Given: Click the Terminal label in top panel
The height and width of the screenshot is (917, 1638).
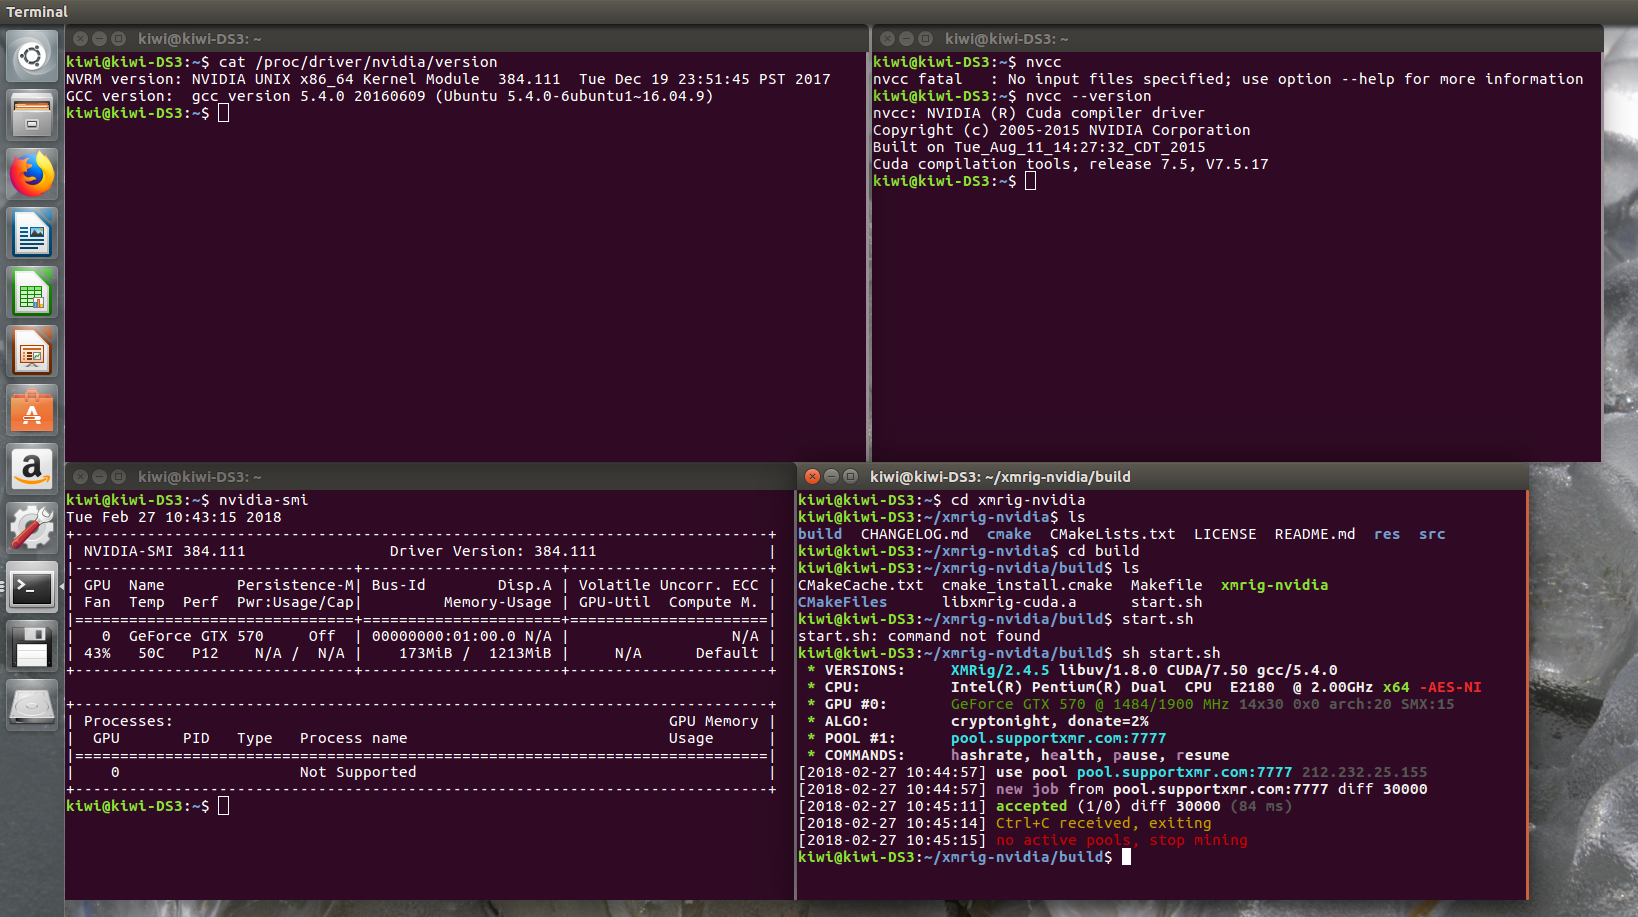Looking at the screenshot, I should (x=37, y=12).
